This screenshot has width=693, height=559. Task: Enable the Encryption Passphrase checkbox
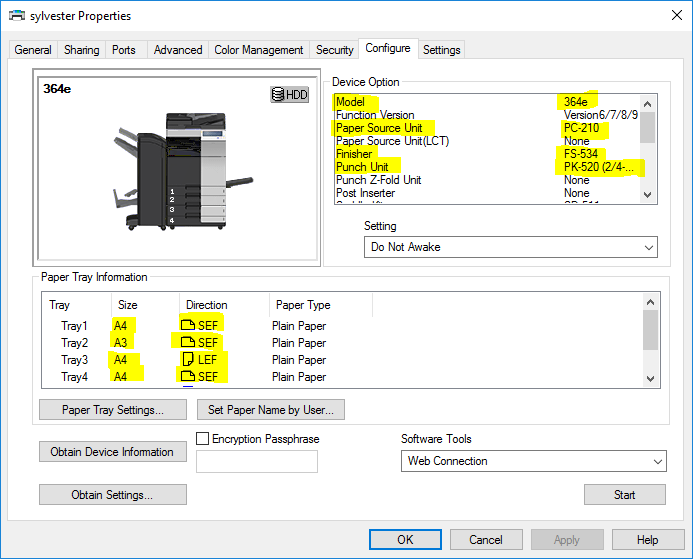(x=202, y=438)
